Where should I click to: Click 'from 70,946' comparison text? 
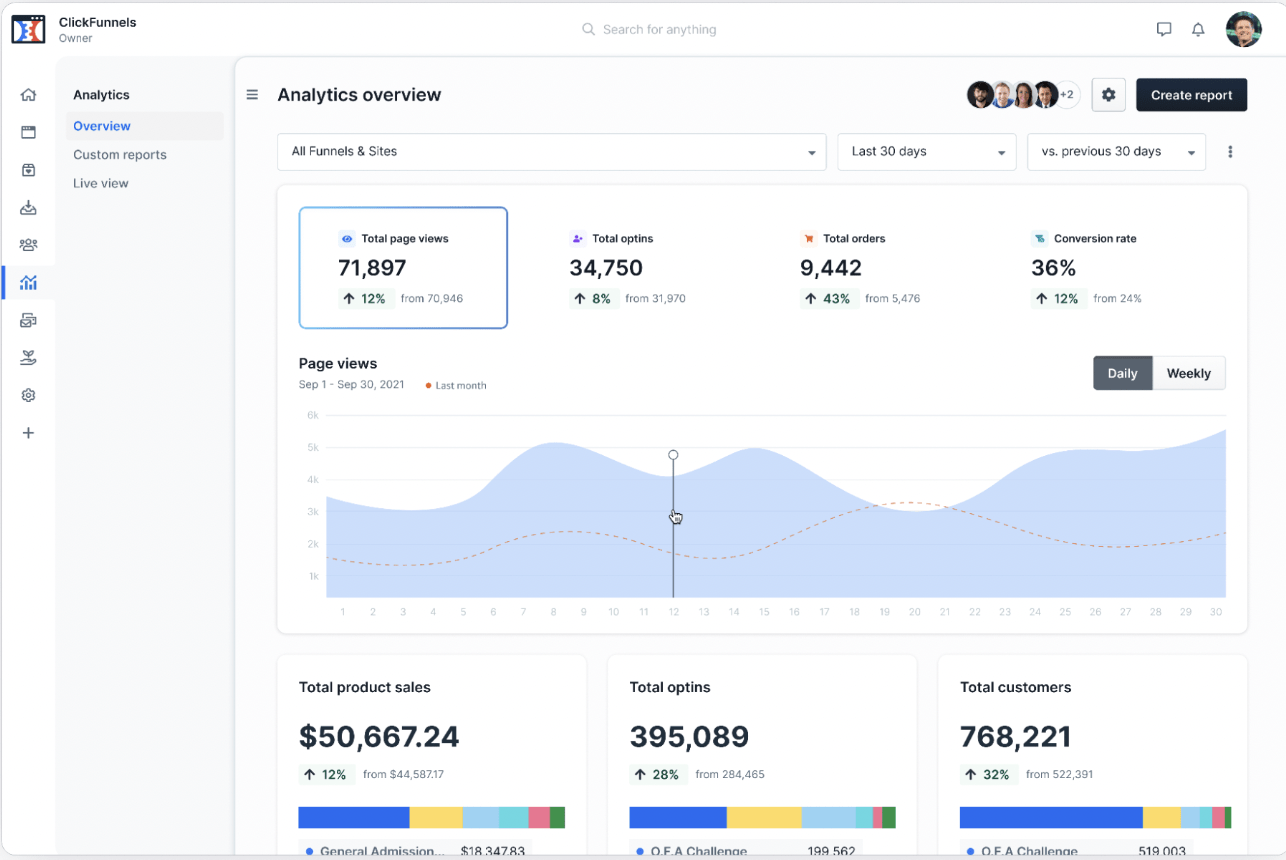pos(432,298)
